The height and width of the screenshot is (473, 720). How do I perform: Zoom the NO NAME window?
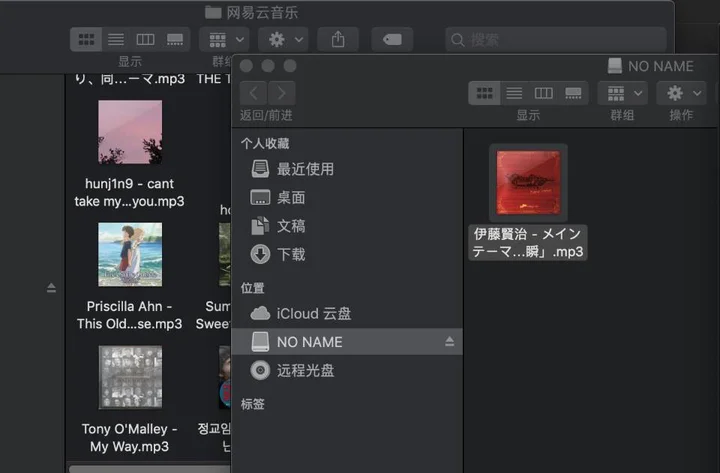(x=290, y=66)
